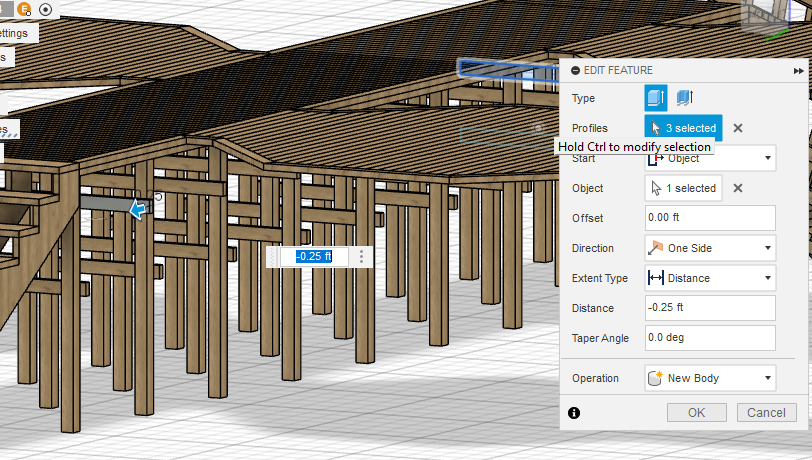Confirm the feature edit with OK
The width and height of the screenshot is (812, 460).
click(697, 413)
